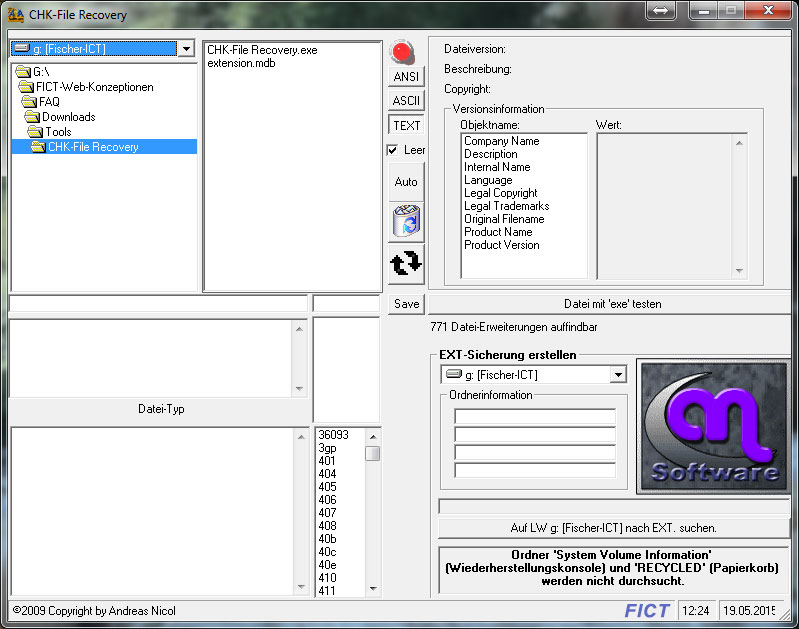Screen dimensions: 799x629
Task: Select extension 40b in list
Action: pos(327,539)
